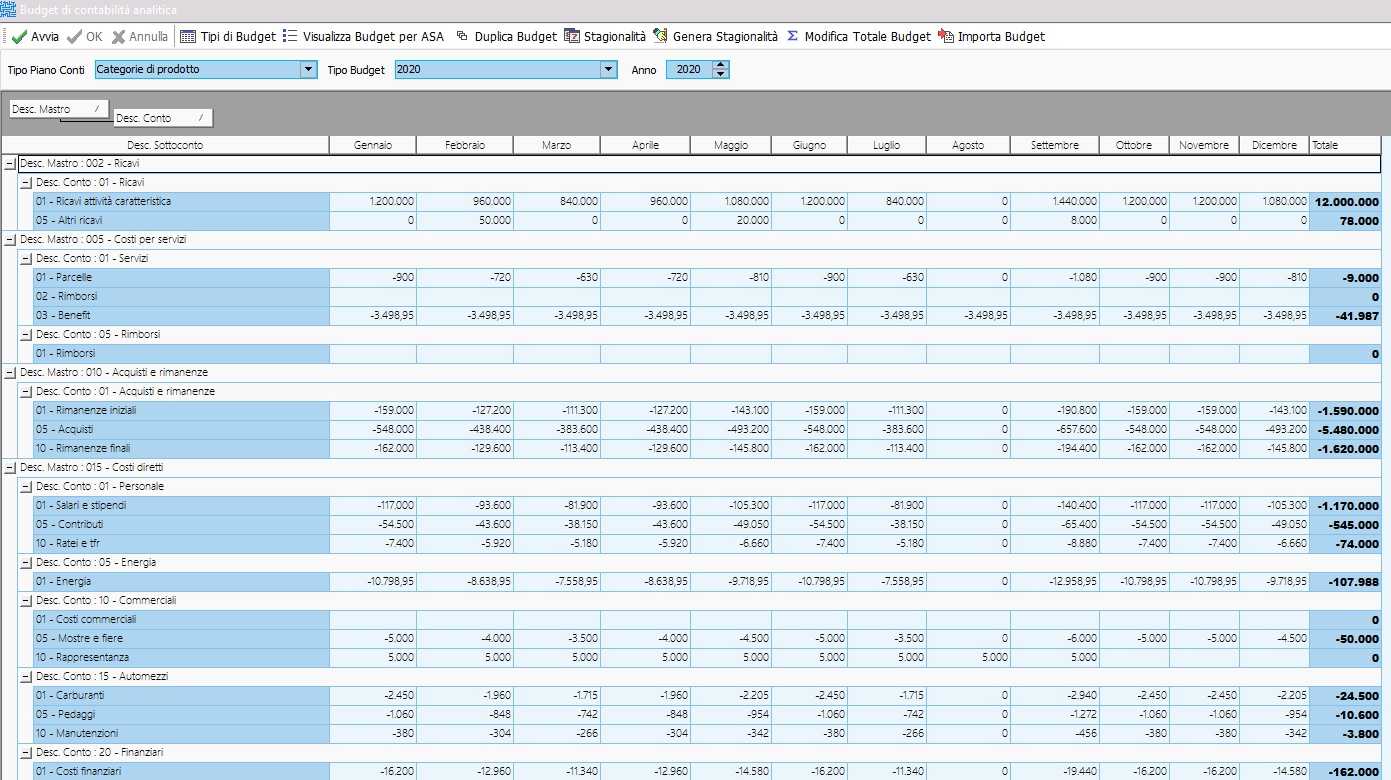Viewport: 1391px width, 780px height.
Task: Click the Dicembre column header
Action: [1274, 145]
